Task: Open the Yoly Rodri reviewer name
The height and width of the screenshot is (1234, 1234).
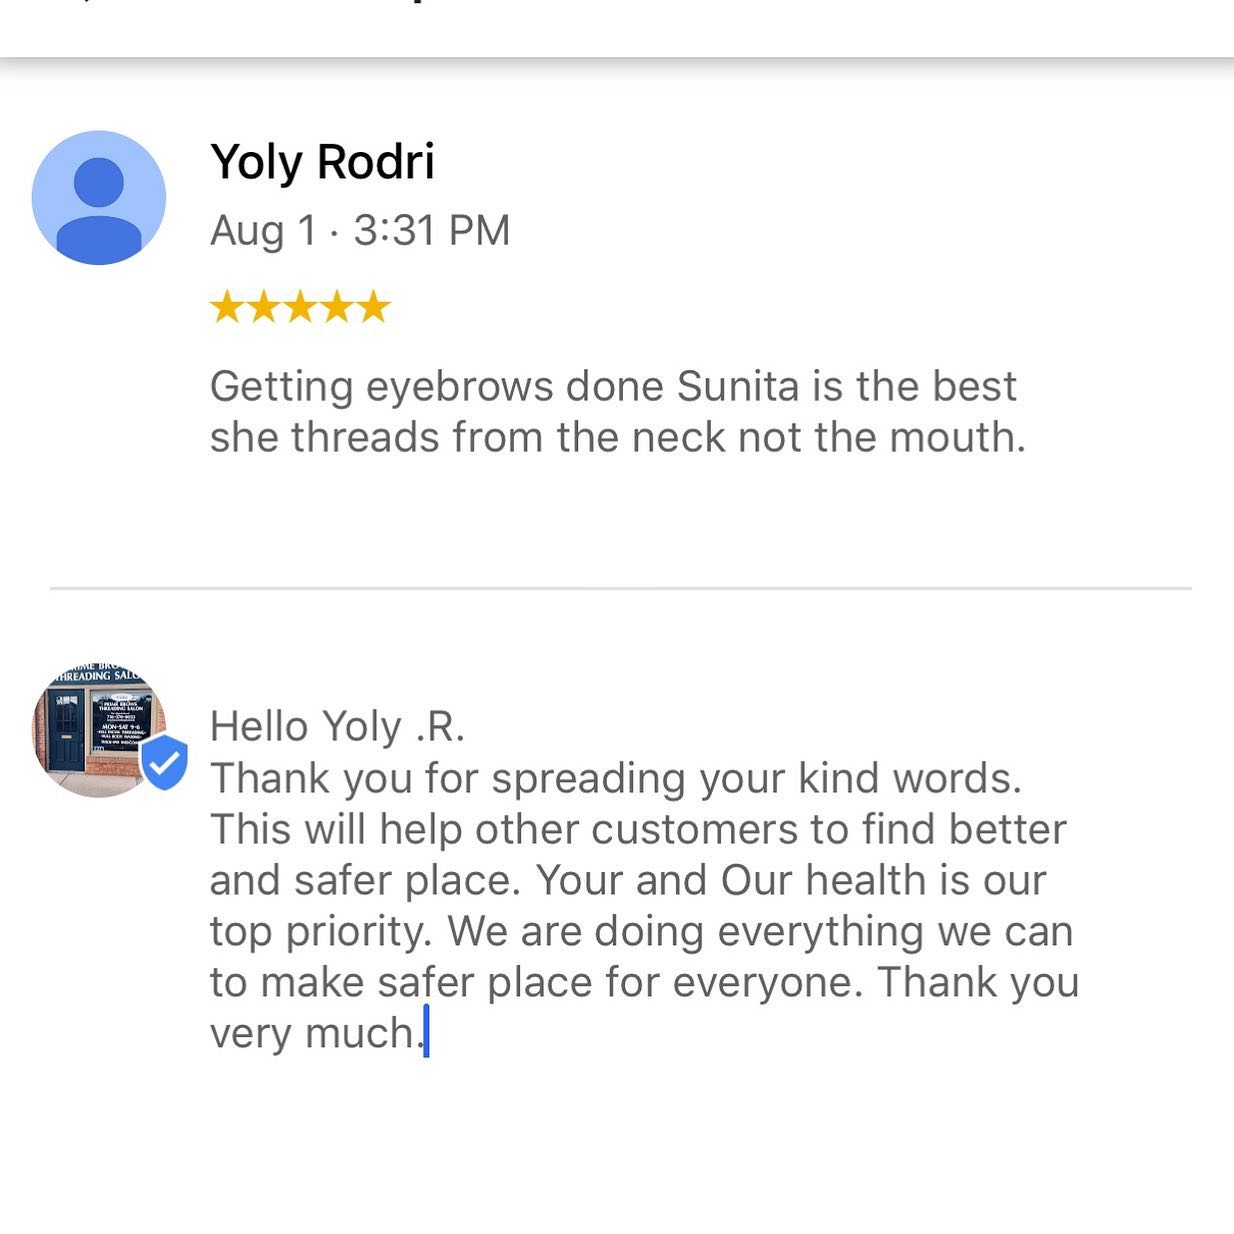Action: (322, 162)
